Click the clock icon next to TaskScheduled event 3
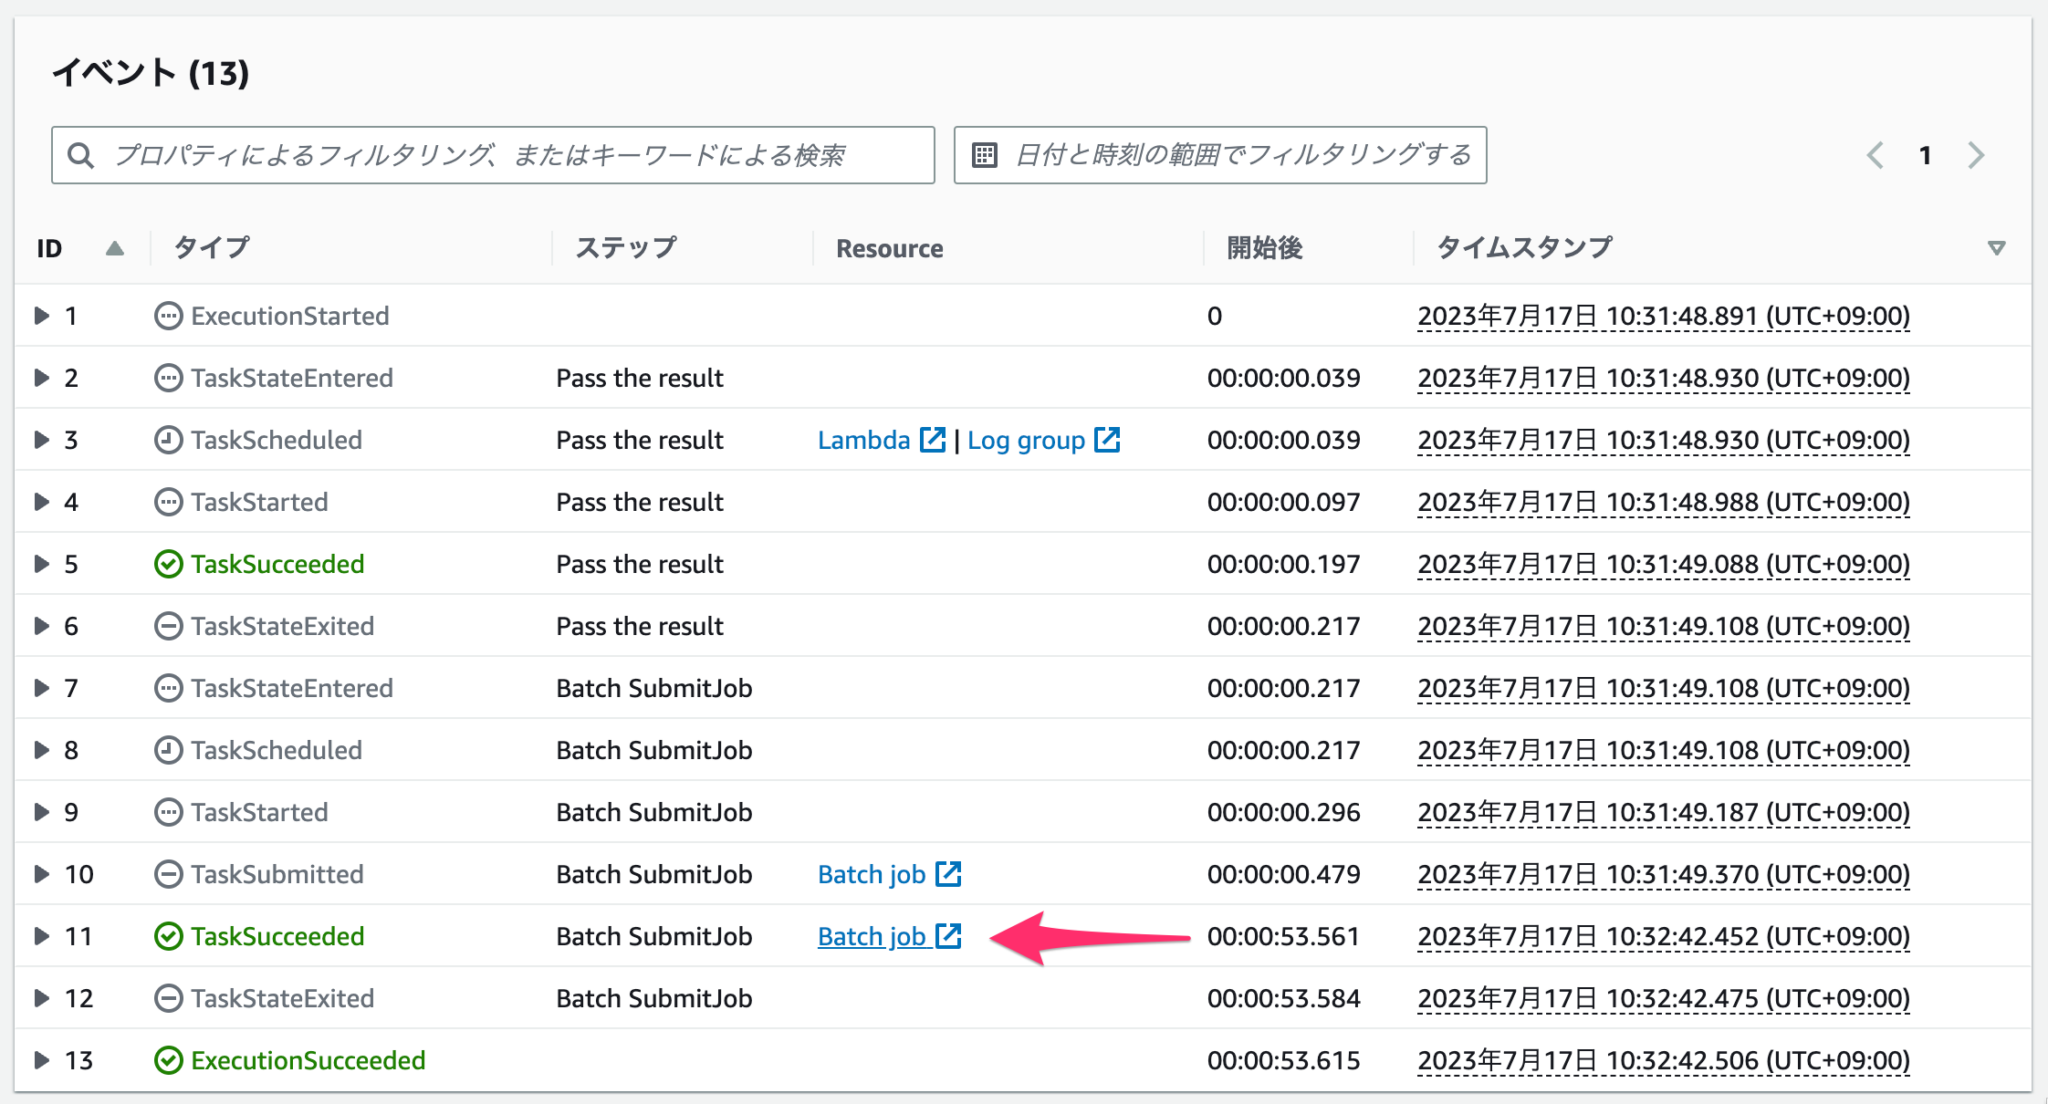Viewport: 2048px width, 1104px height. click(168, 439)
